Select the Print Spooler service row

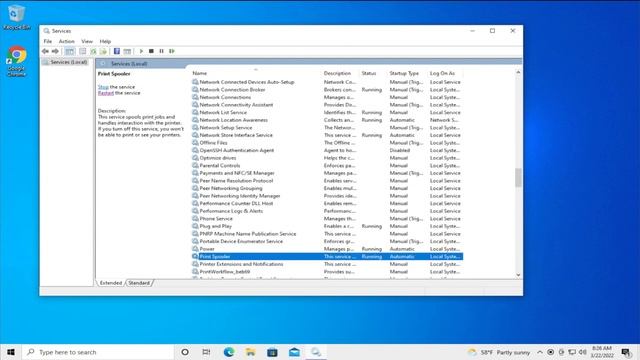pyautogui.click(x=327, y=256)
